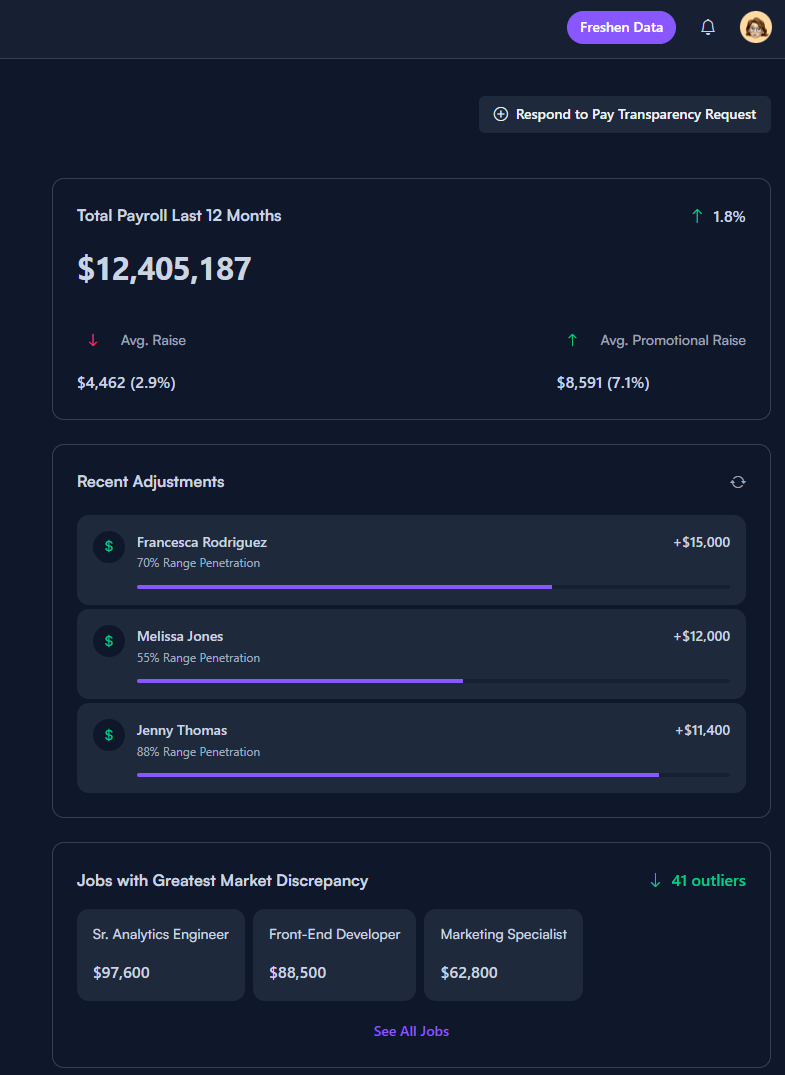Image resolution: width=785 pixels, height=1075 pixels.
Task: Click the dollar icon next to Melissa Jones
Action: [x=108, y=640]
